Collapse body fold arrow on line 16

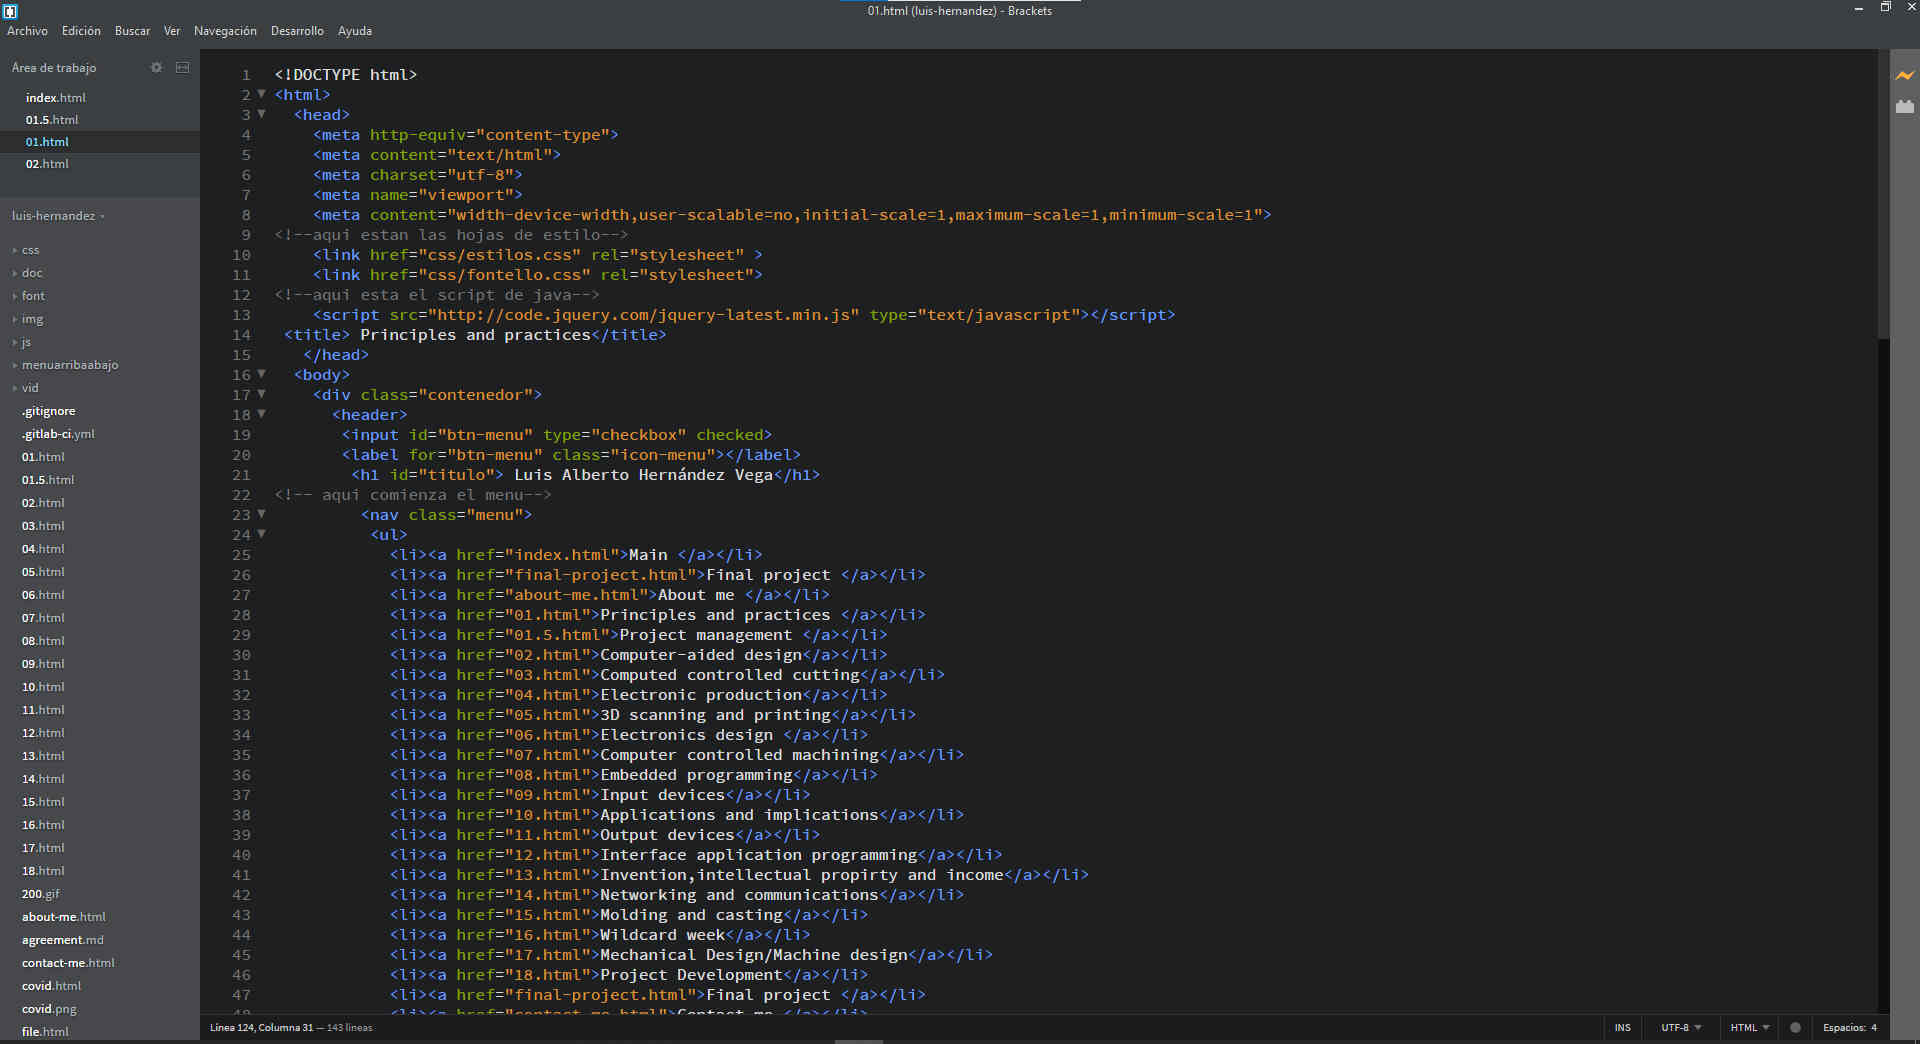tap(262, 374)
